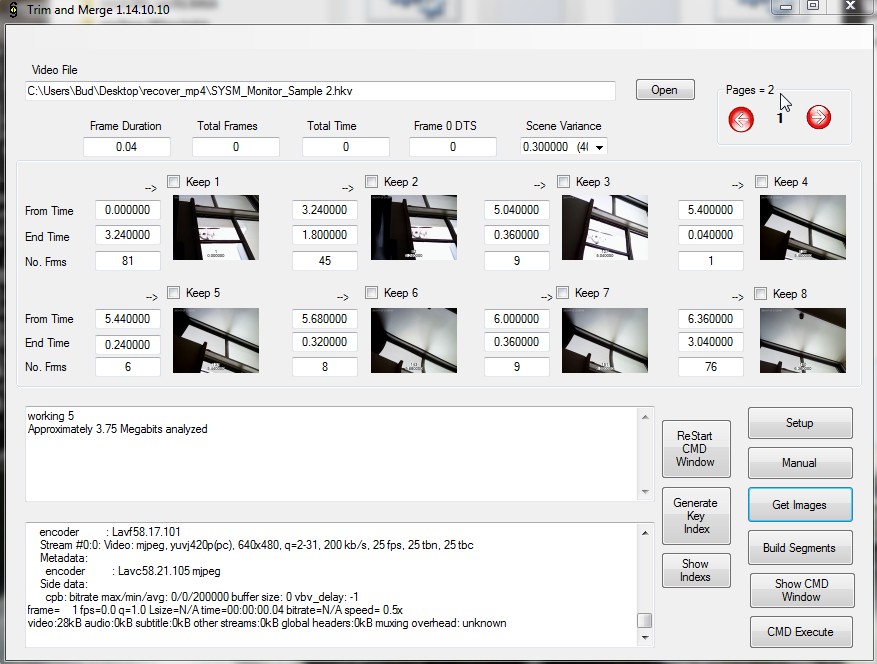Click the 'encoder : Lavf58.17.101' log line
Screen dimensions: 877x664
click(x=110, y=531)
